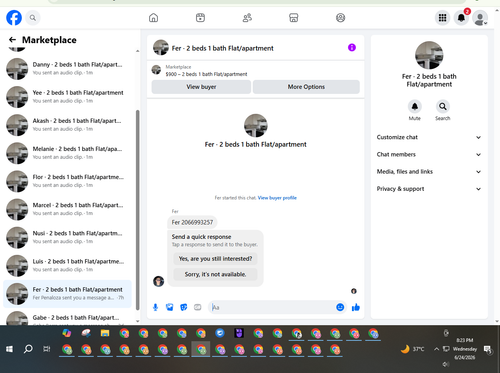Open the account profile menu
500x373 pixels.
click(480, 18)
